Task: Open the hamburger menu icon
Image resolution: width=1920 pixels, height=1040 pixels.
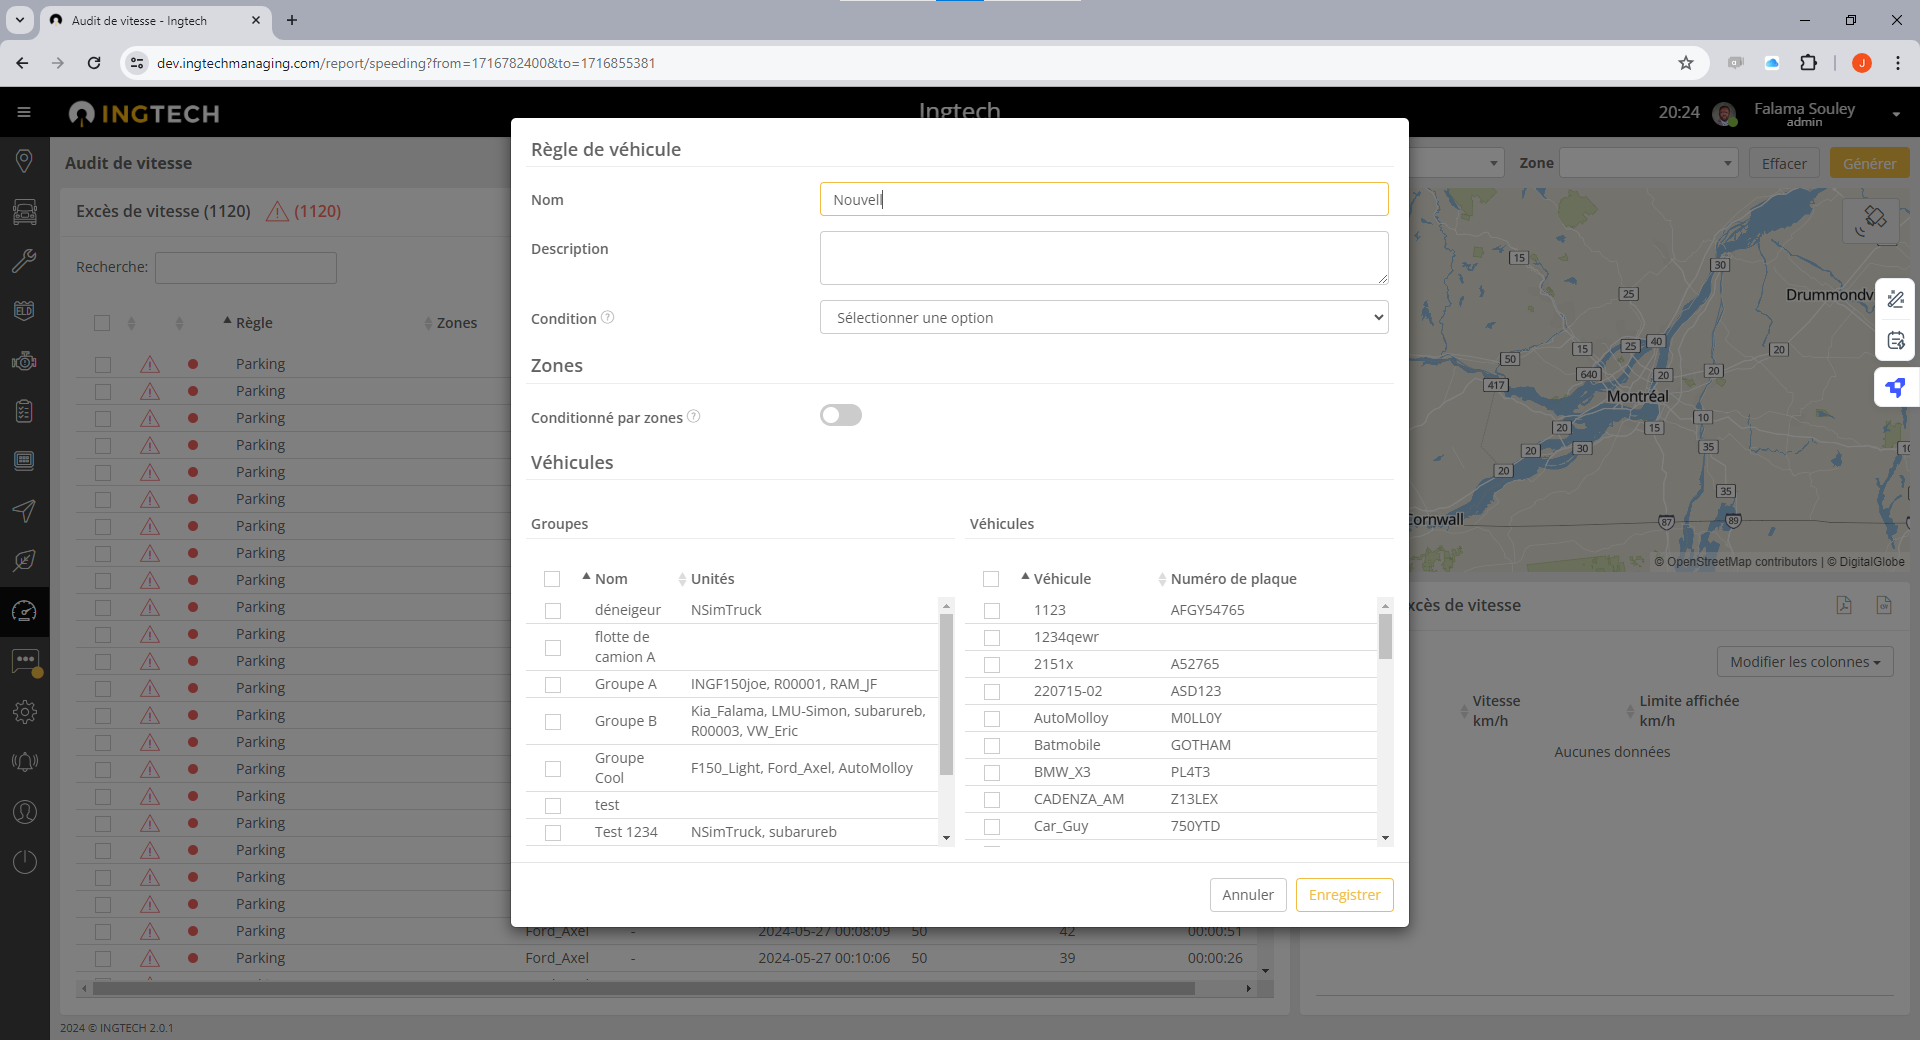Action: [24, 113]
